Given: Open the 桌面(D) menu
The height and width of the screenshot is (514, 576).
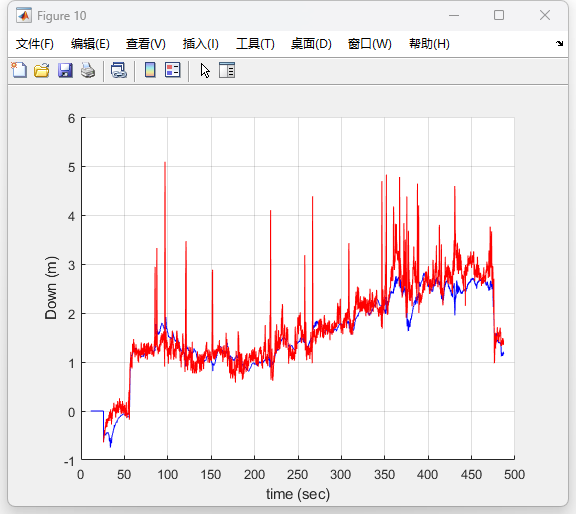Looking at the screenshot, I should [x=311, y=44].
